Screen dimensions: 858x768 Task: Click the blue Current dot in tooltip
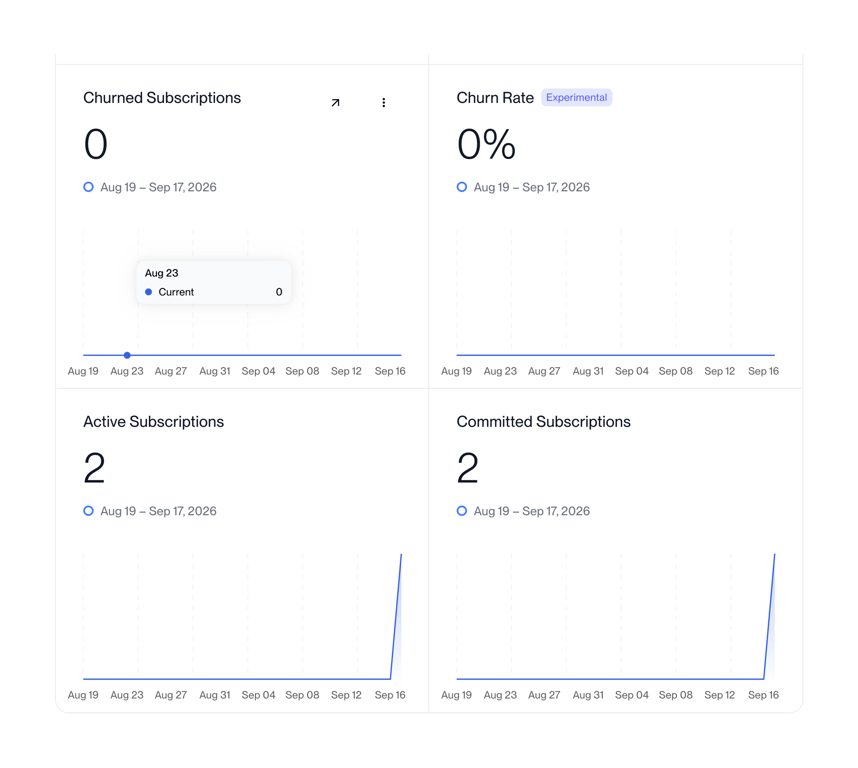(148, 292)
